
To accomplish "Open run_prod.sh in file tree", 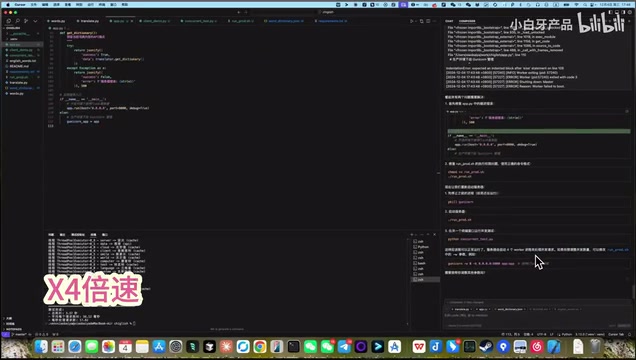I will pyautogui.click(x=21, y=77).
